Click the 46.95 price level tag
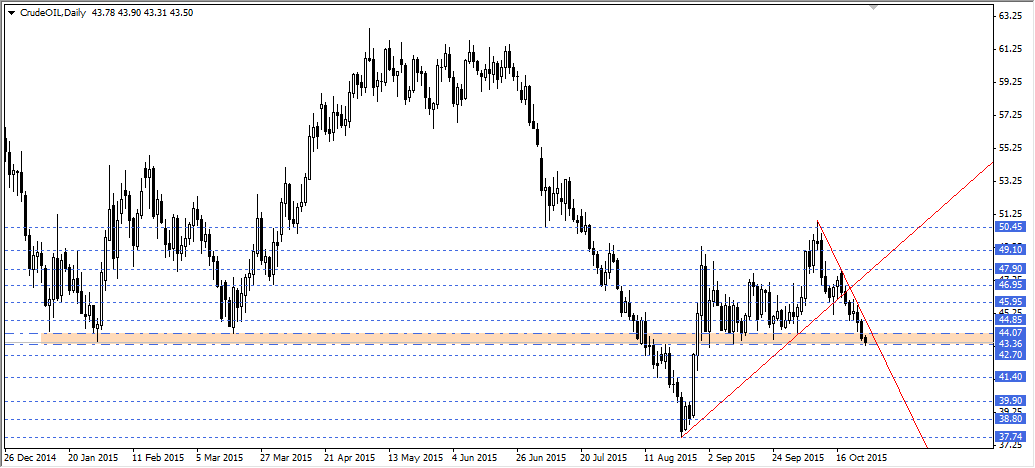 click(x=1010, y=284)
